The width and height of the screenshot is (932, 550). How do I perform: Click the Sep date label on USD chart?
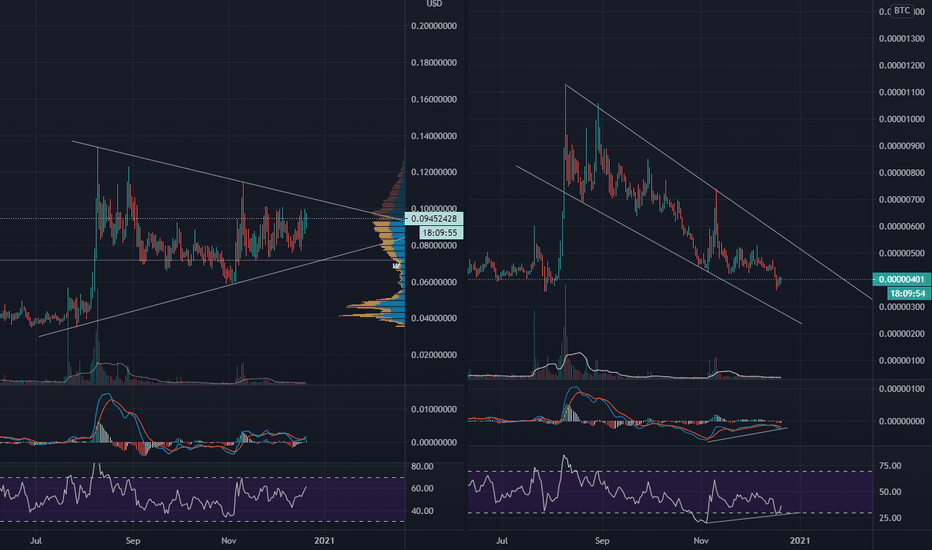tap(133, 541)
